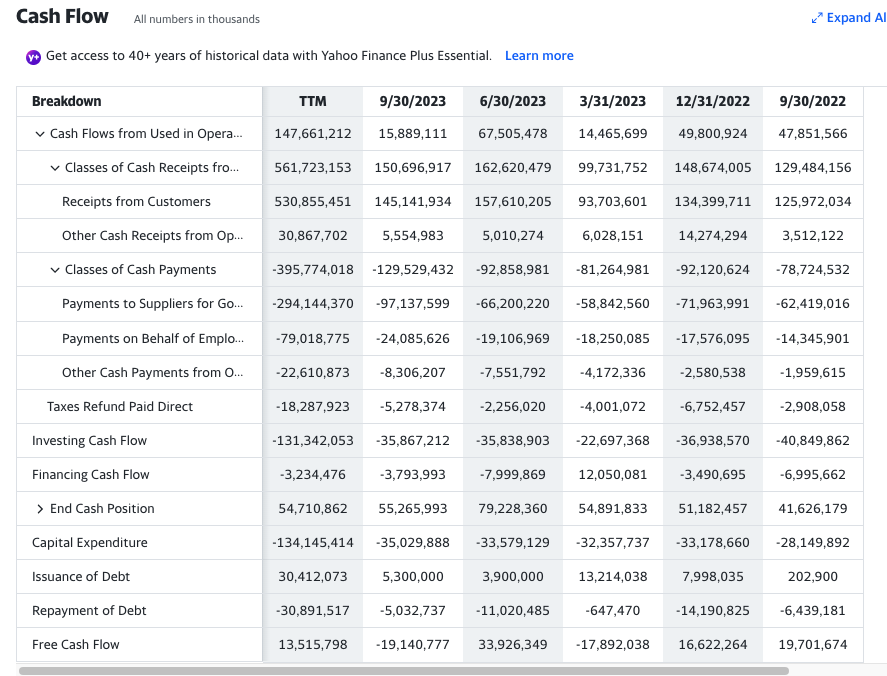Click the Yahoo Finance Plus purple icon
887x676 pixels.
pyautogui.click(x=33, y=57)
